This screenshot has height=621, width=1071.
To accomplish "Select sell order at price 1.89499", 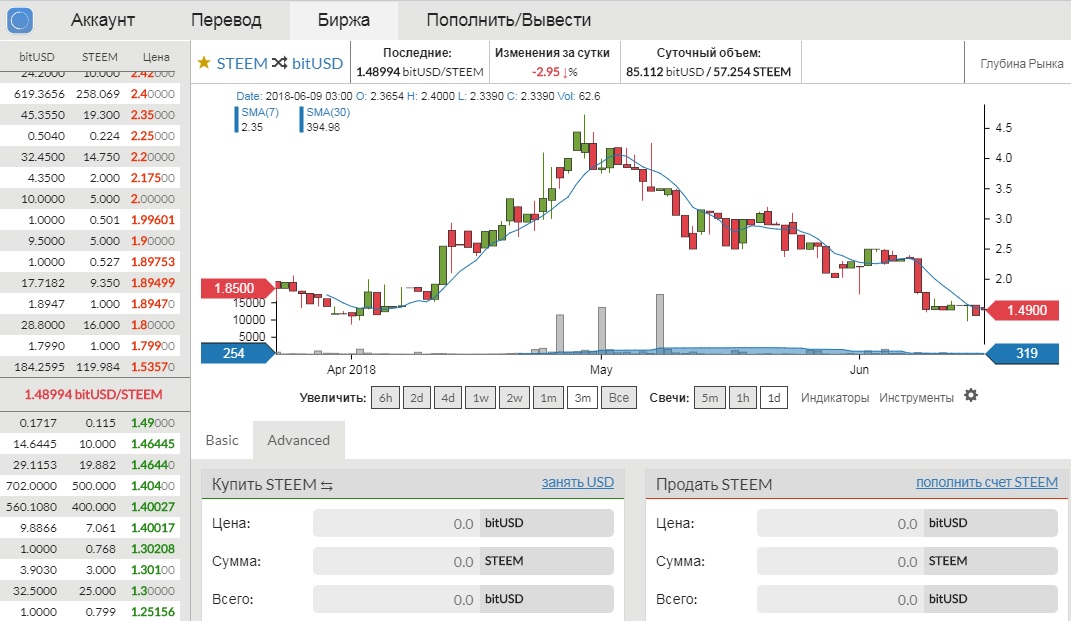I will pos(90,283).
